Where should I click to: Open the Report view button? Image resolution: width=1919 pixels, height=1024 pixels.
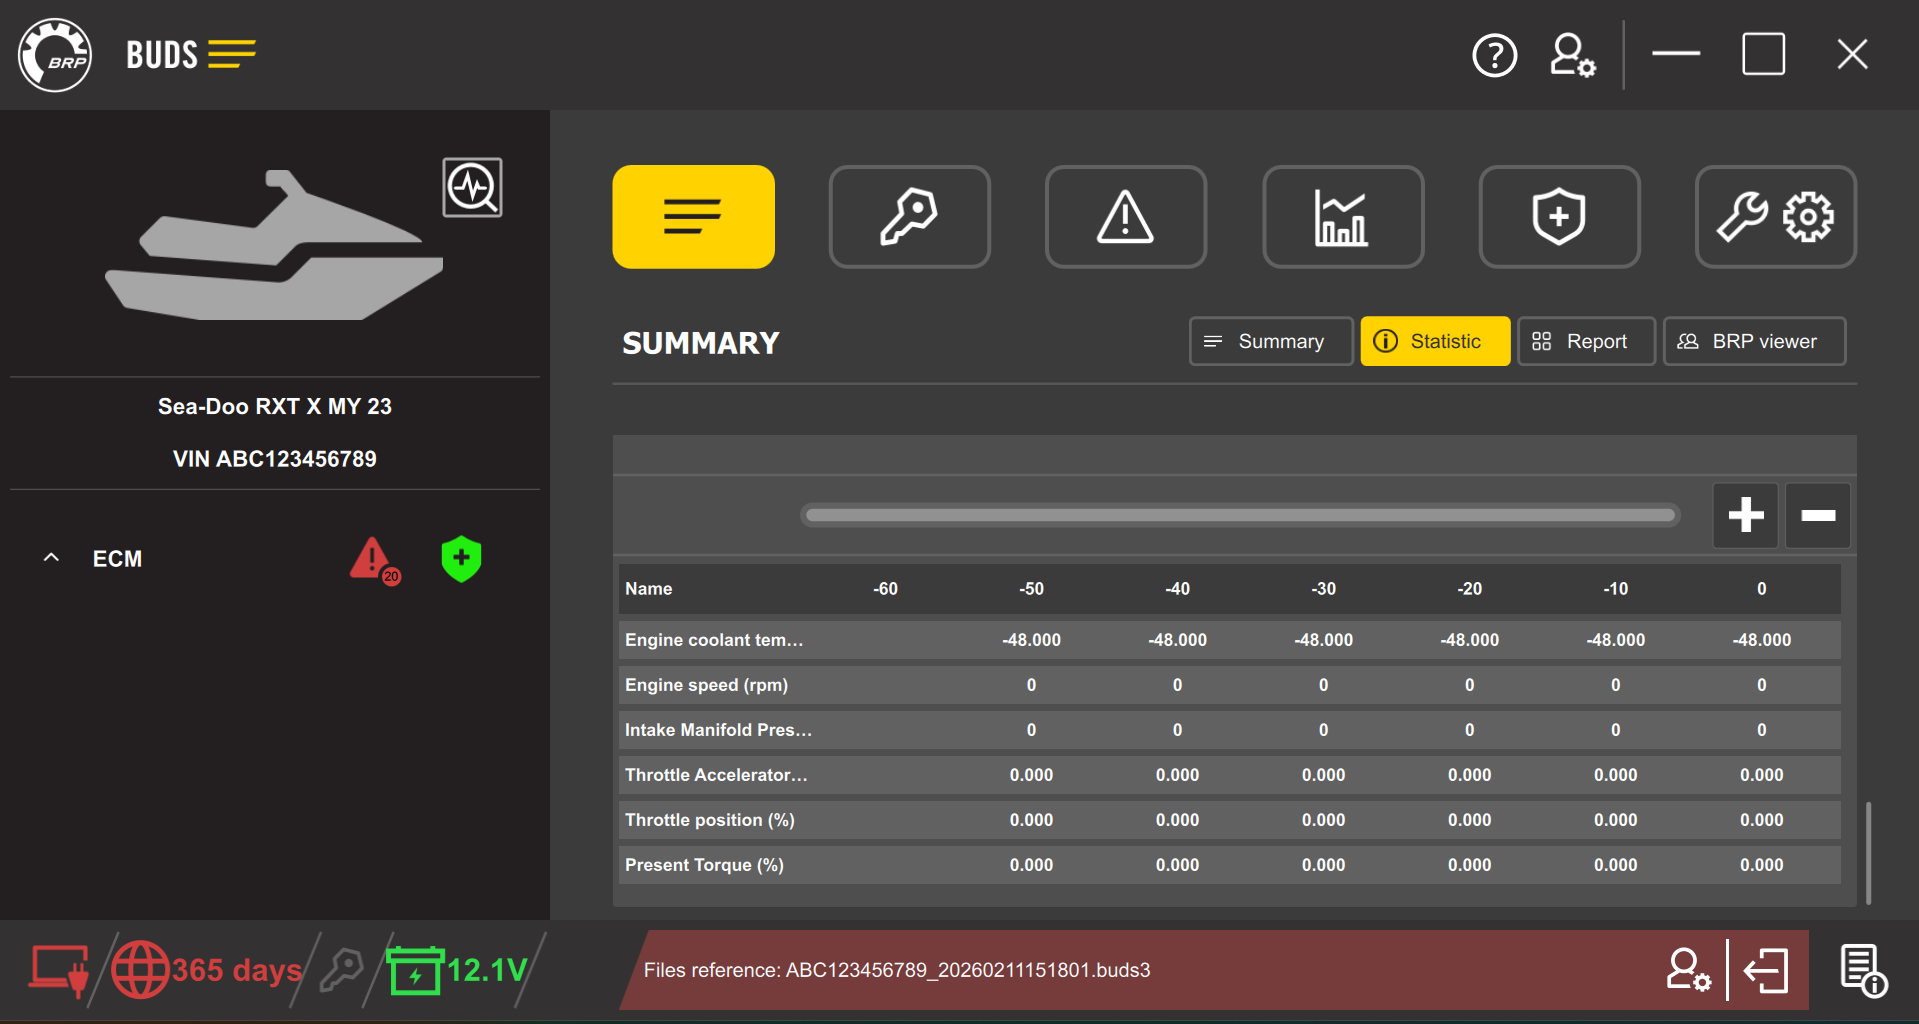1585,342
